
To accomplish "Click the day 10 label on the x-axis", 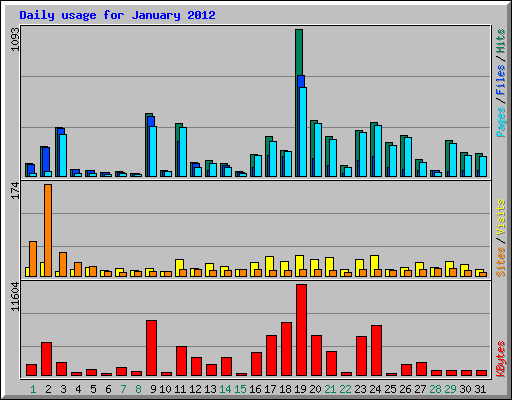I will (x=165, y=389).
